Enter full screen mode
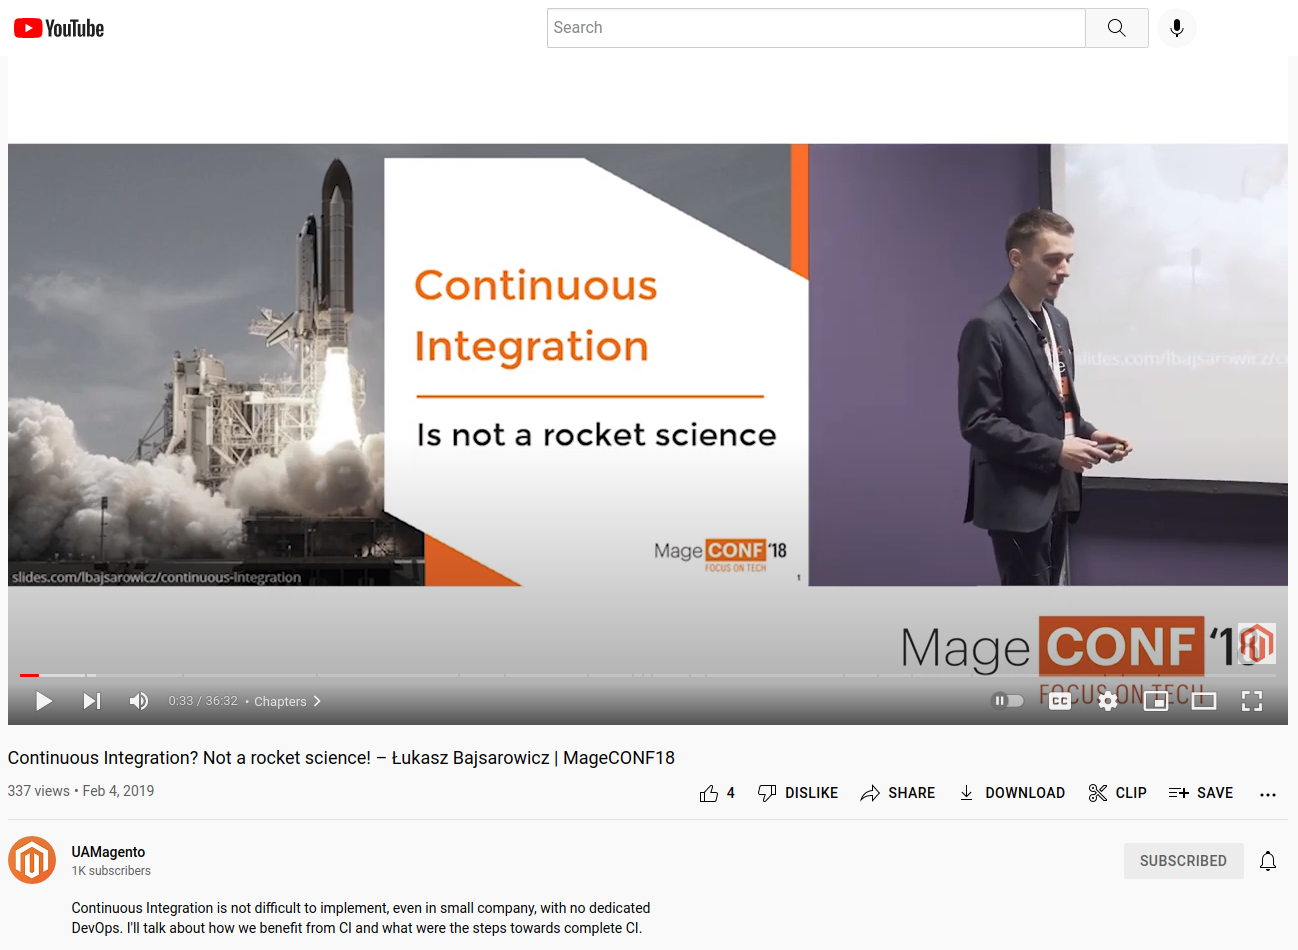Viewport: 1298px width, 950px height. pos(1252,701)
